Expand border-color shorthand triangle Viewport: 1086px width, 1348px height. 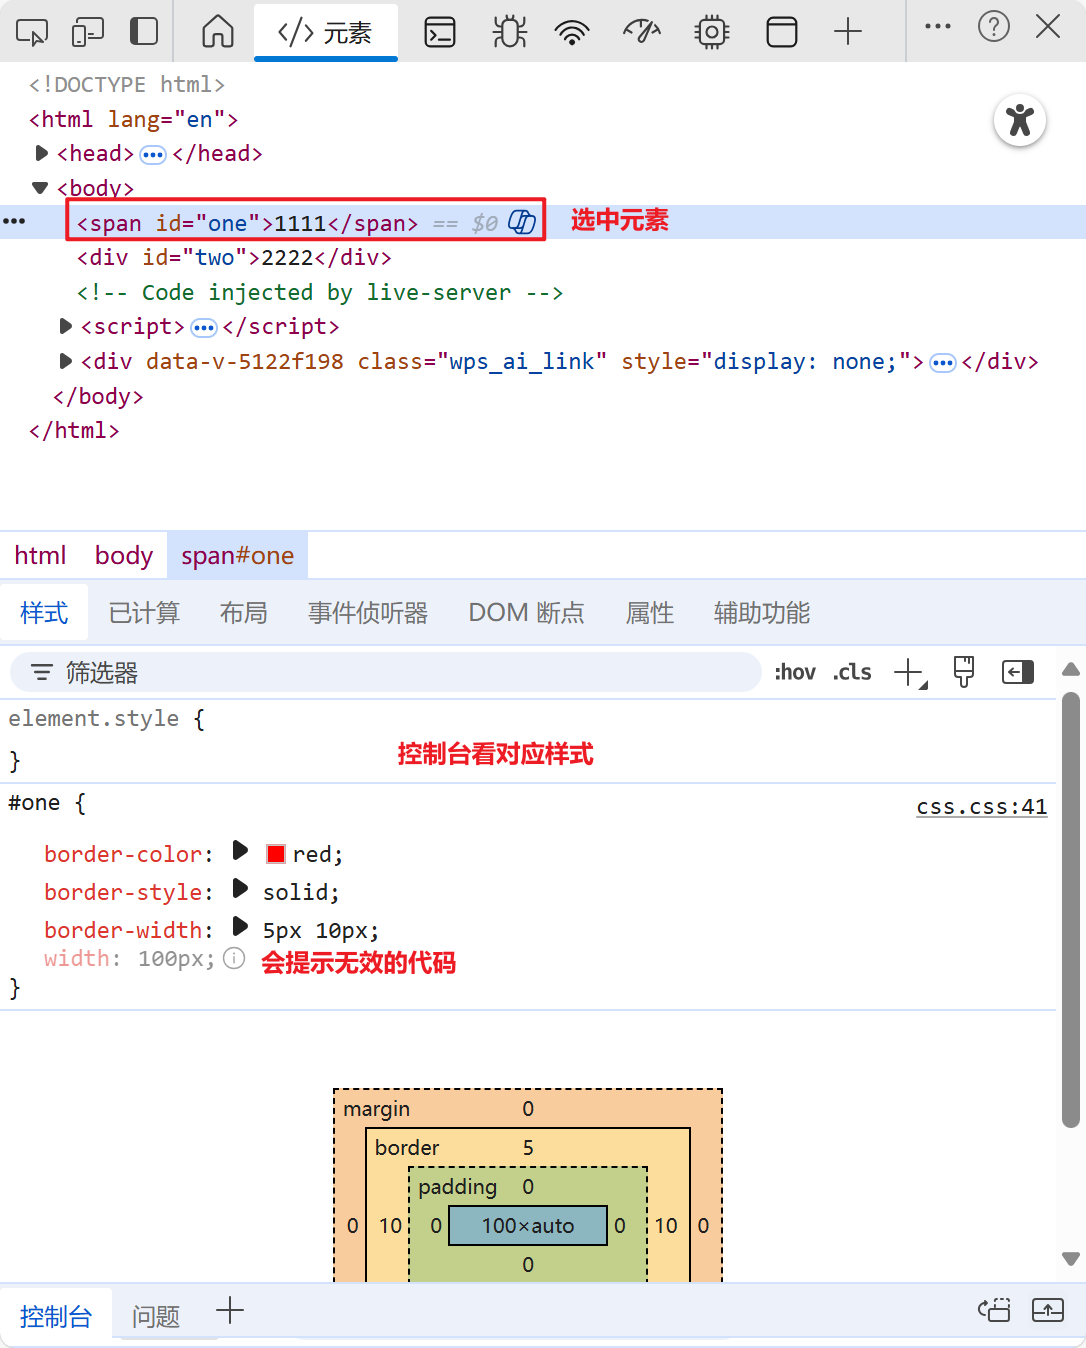[x=240, y=851]
